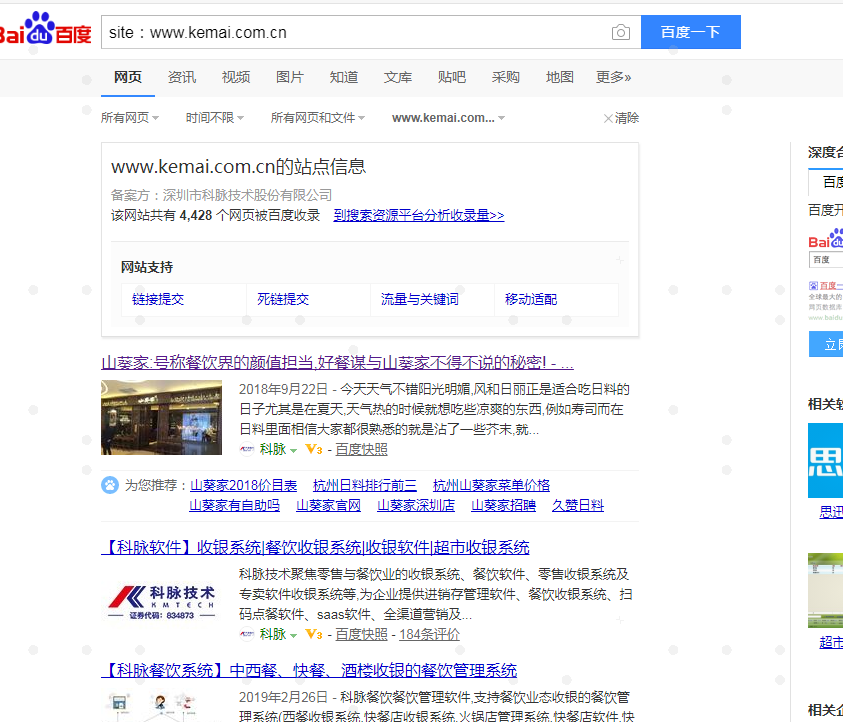Open 184条评价 reviews link
Viewport: 843px width, 722px height.
430,634
